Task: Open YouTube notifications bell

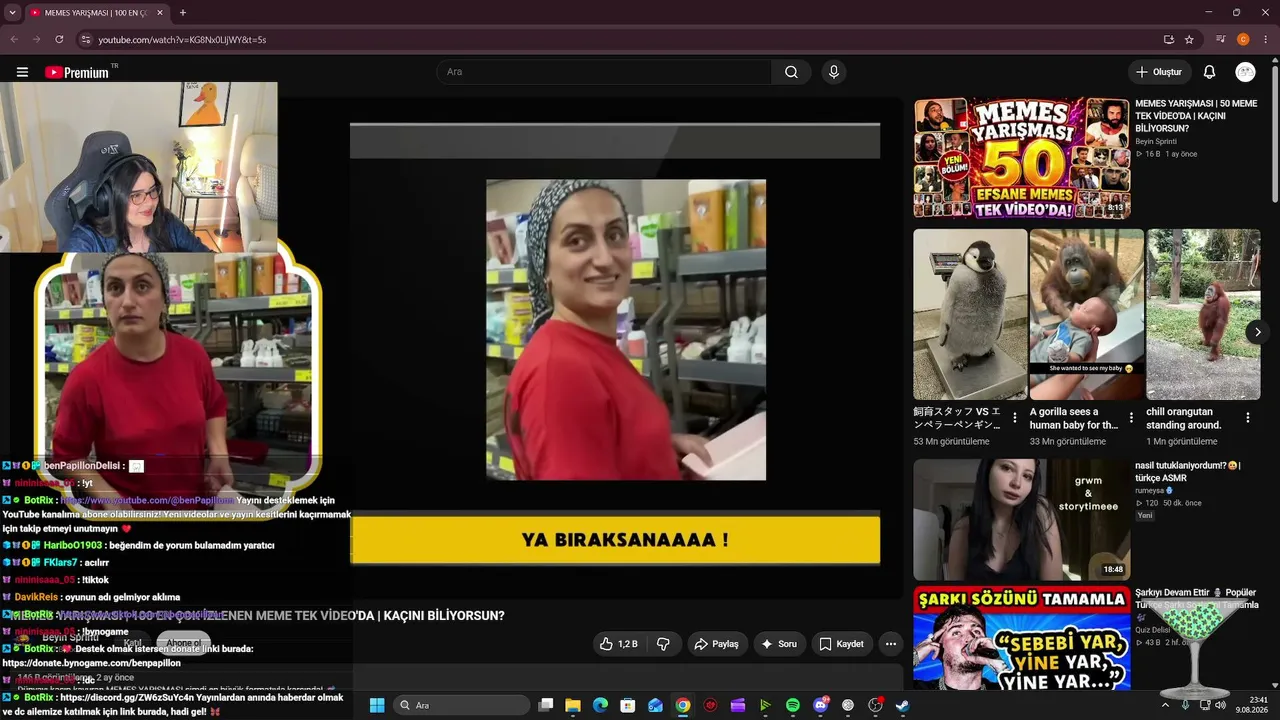Action: (x=1209, y=72)
